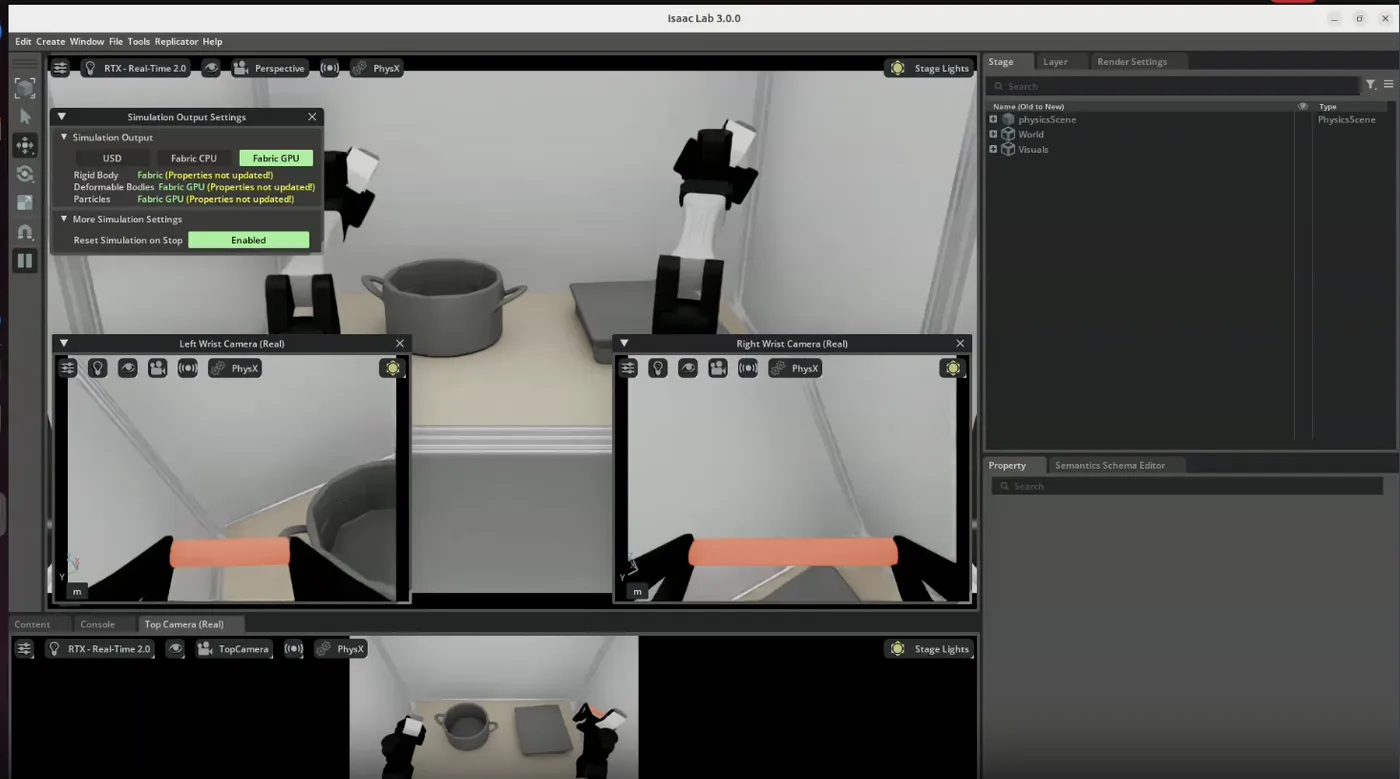
Task: Open the main viewport eye display menu
Action: (211, 68)
